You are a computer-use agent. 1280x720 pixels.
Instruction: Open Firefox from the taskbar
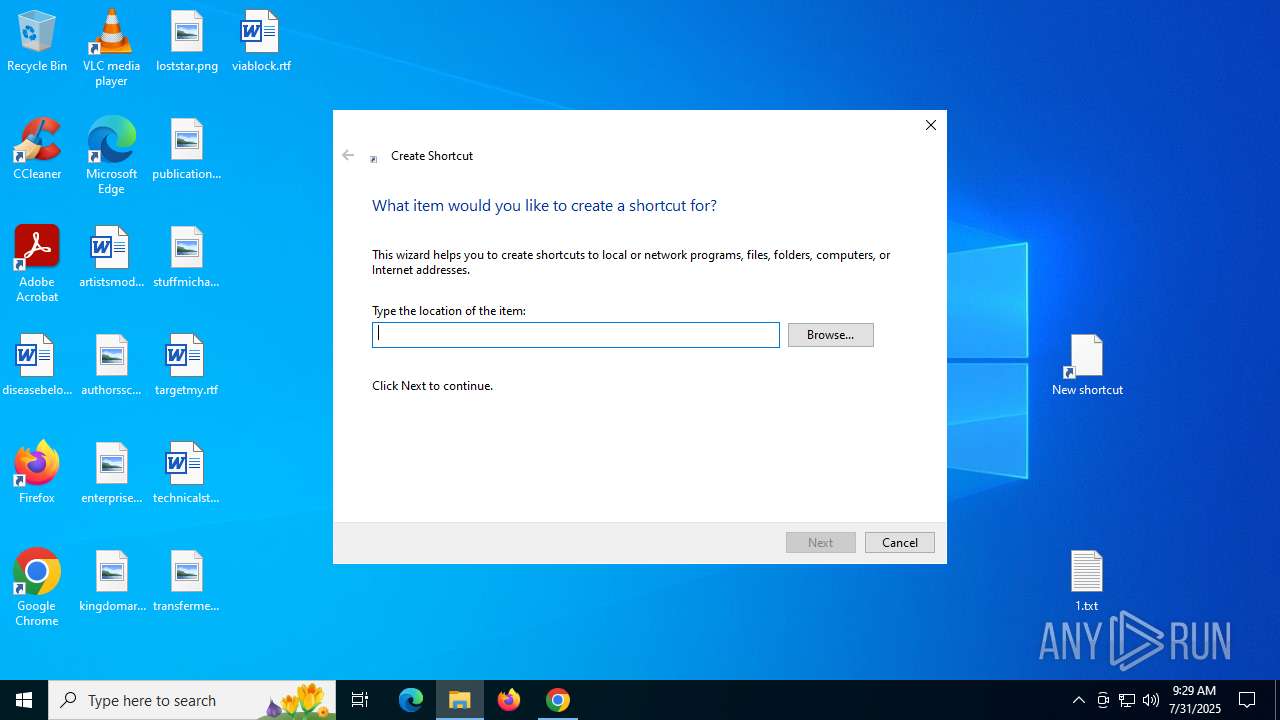tap(509, 700)
